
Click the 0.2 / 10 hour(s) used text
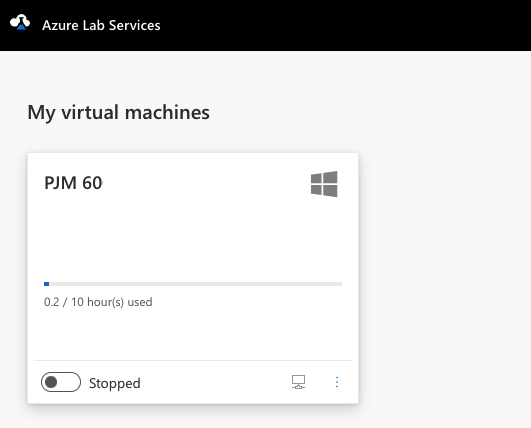98,302
